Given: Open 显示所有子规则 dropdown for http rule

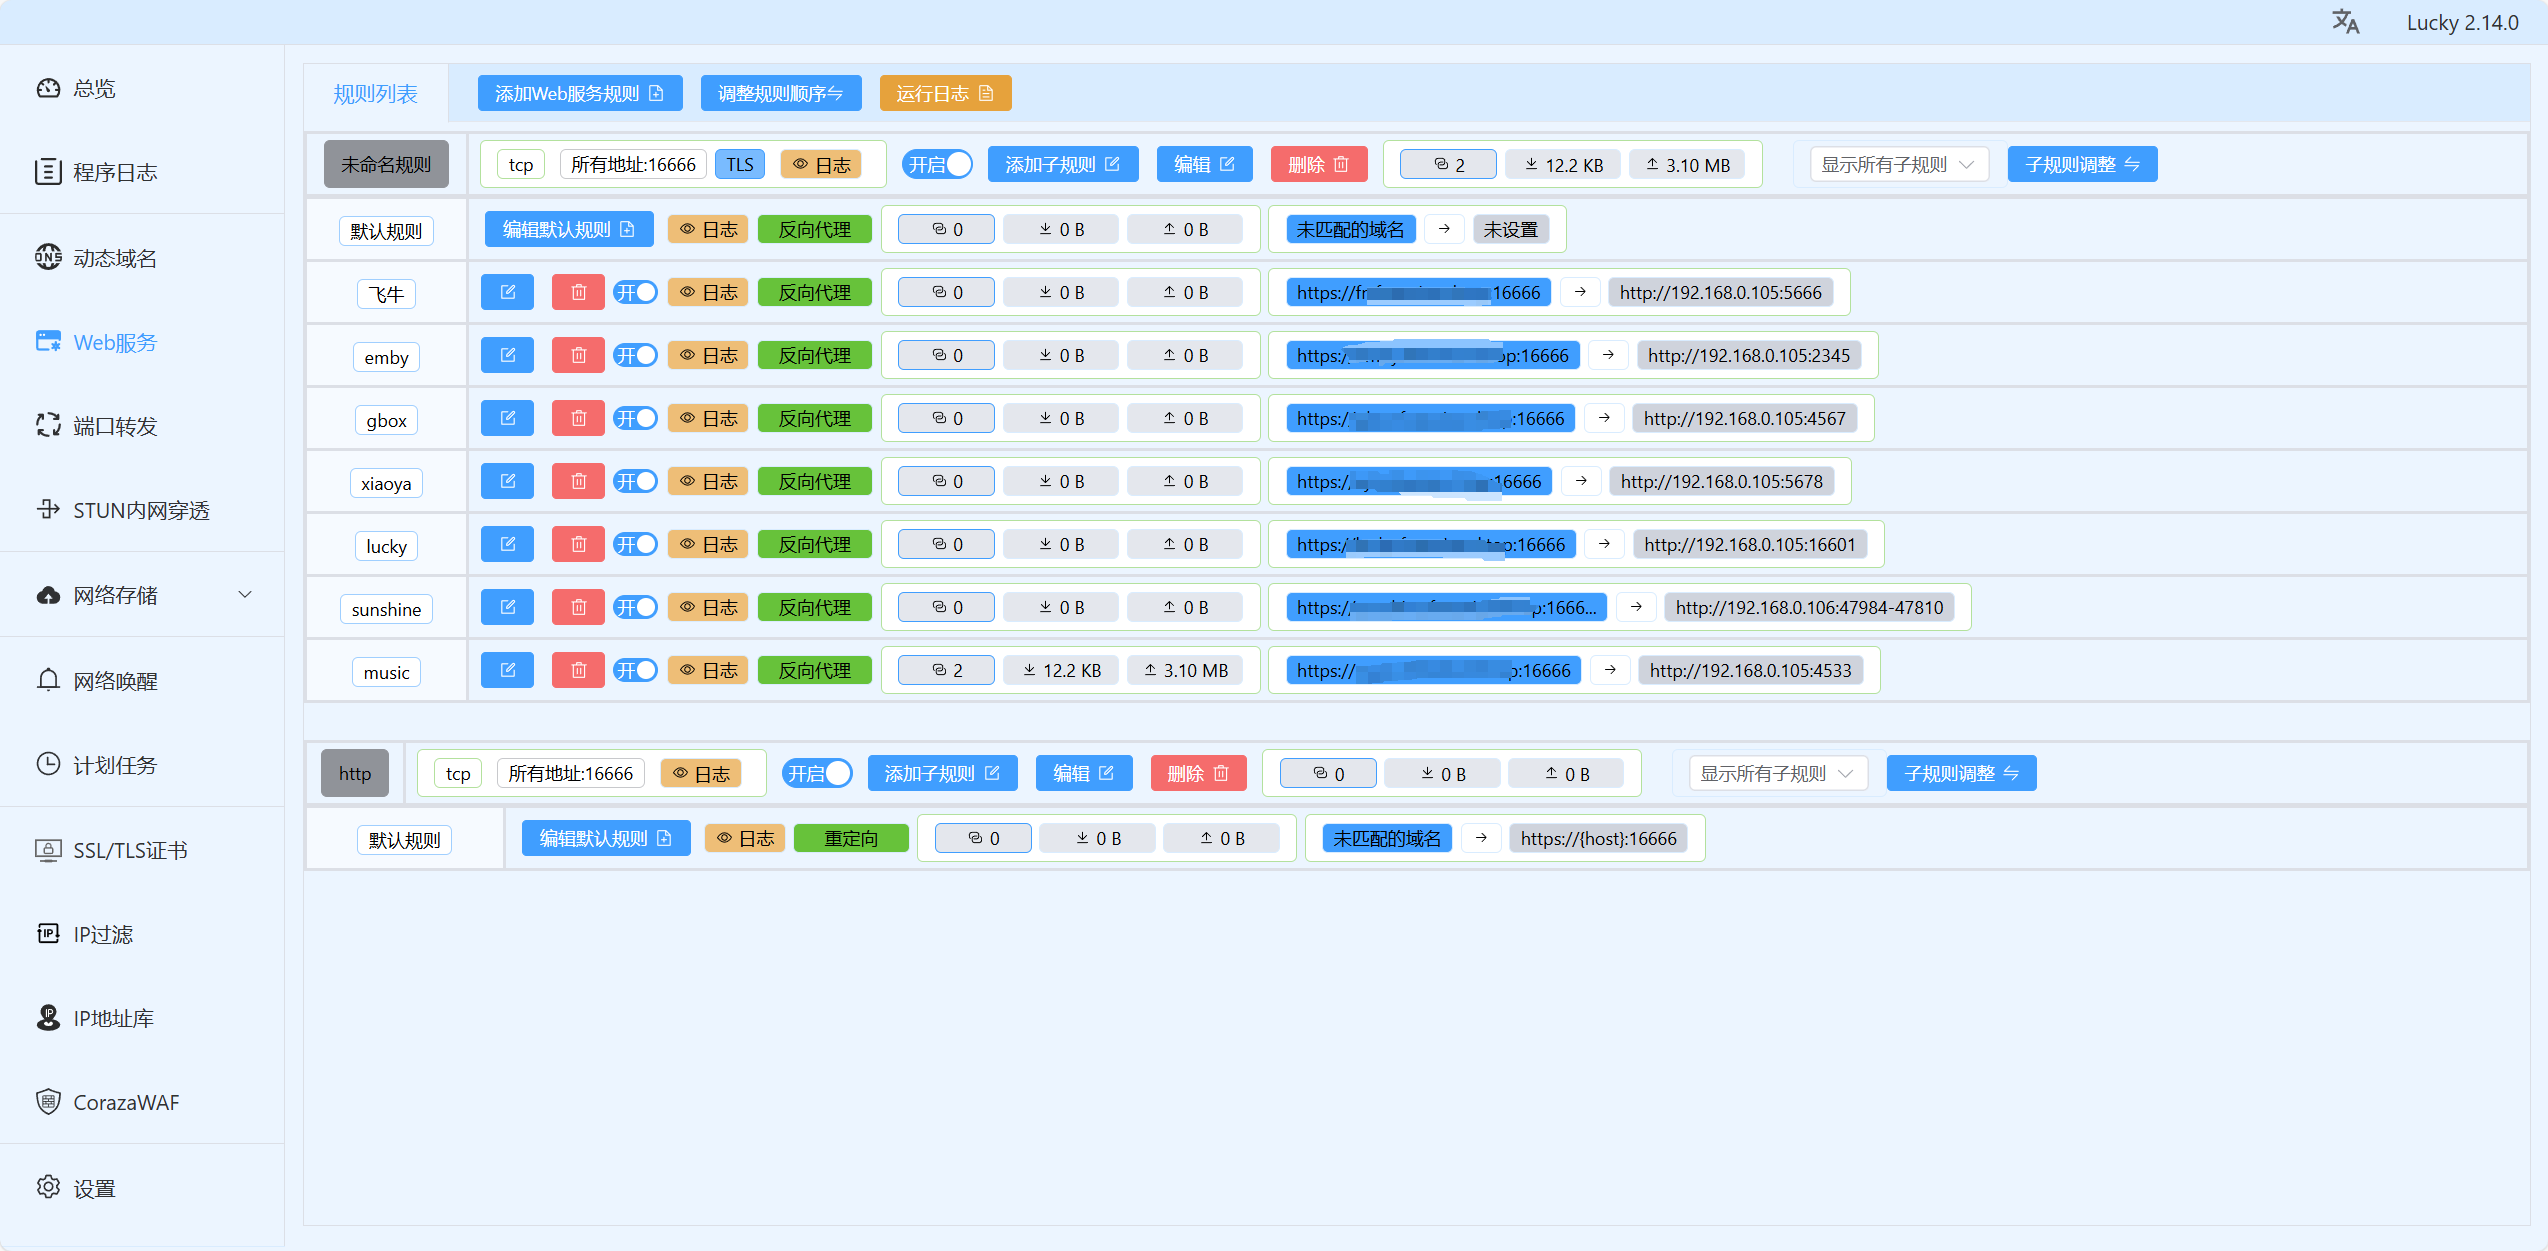Looking at the screenshot, I should click(1777, 773).
